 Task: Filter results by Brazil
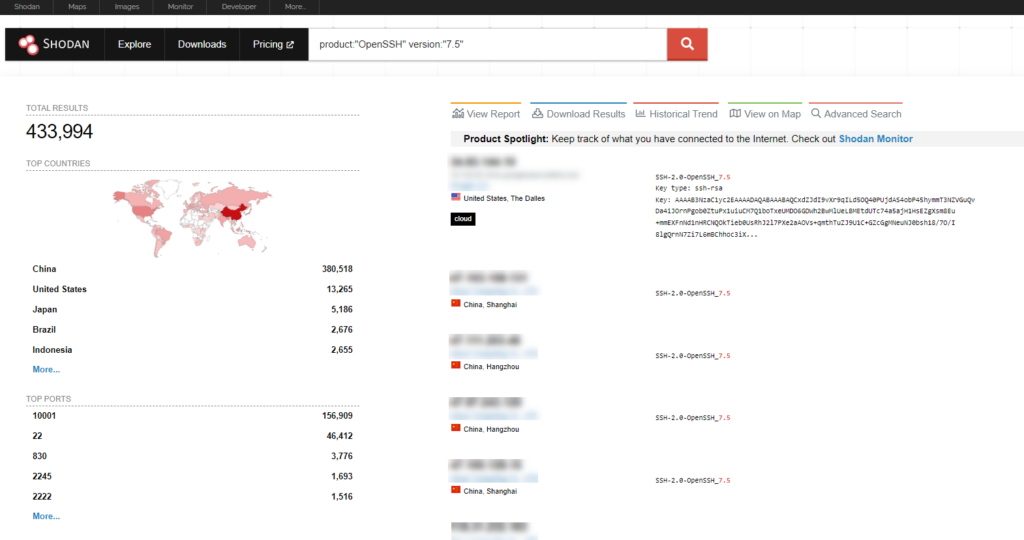pyautogui.click(x=44, y=329)
